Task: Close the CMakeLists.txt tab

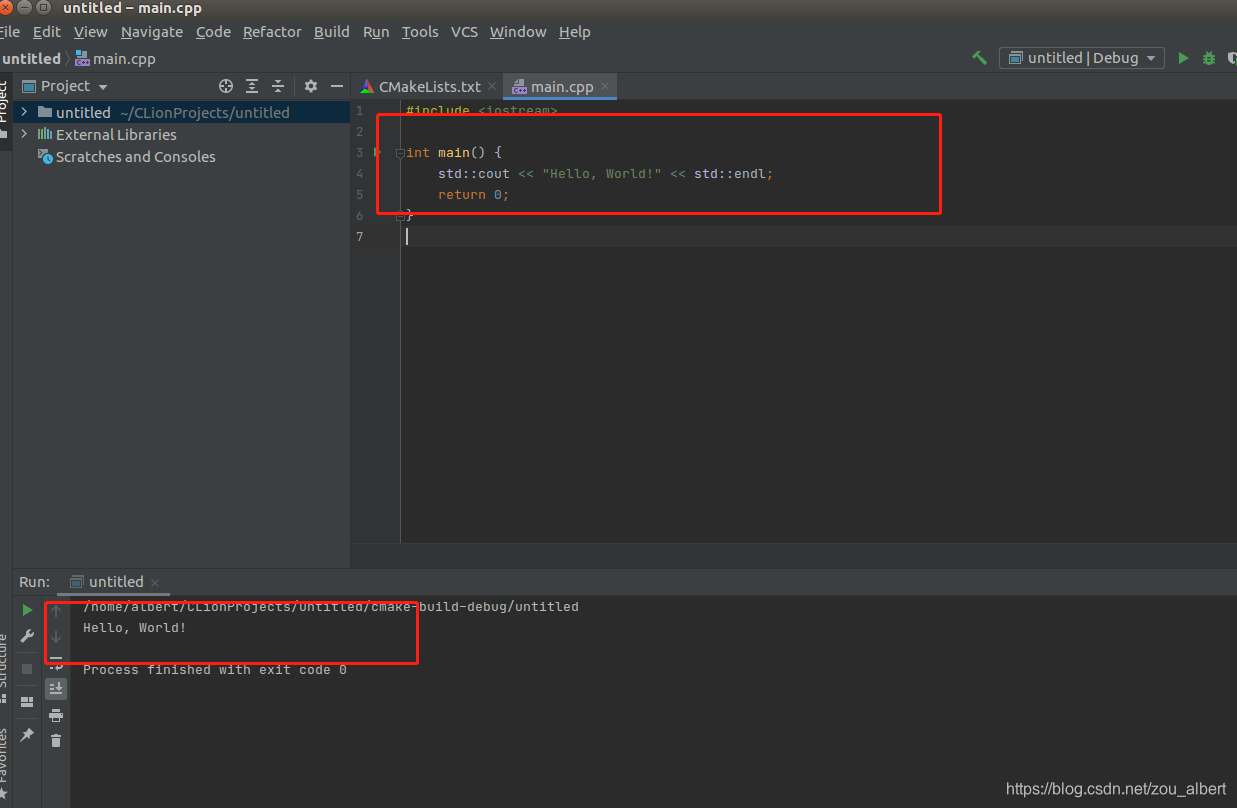Action: (492, 87)
